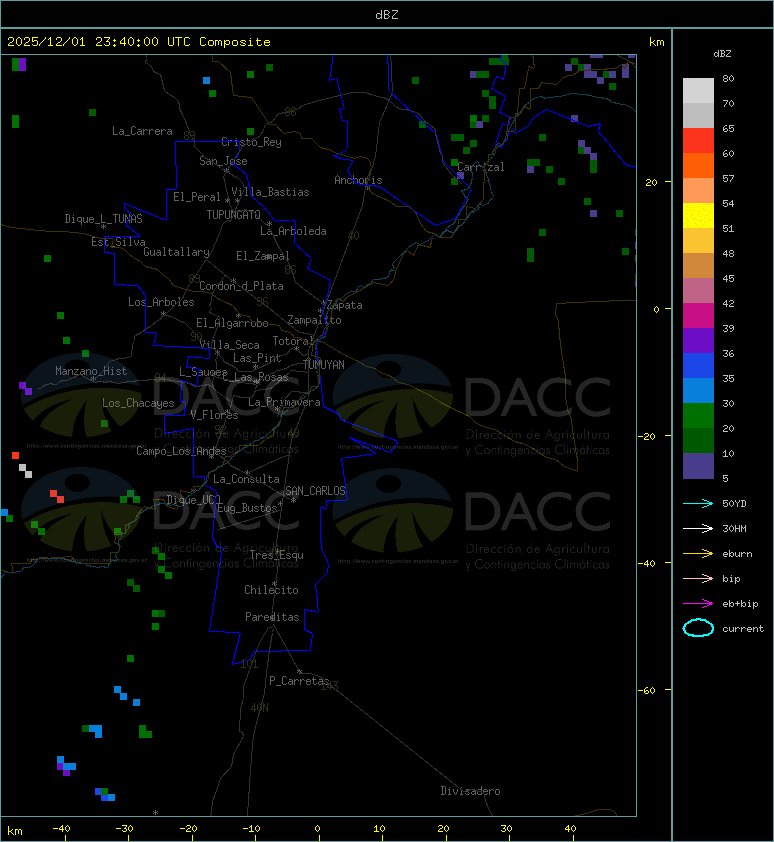Viewport: 774px width, 842px height.
Task: Click the red radar echo cell at left
Action: coord(16,455)
